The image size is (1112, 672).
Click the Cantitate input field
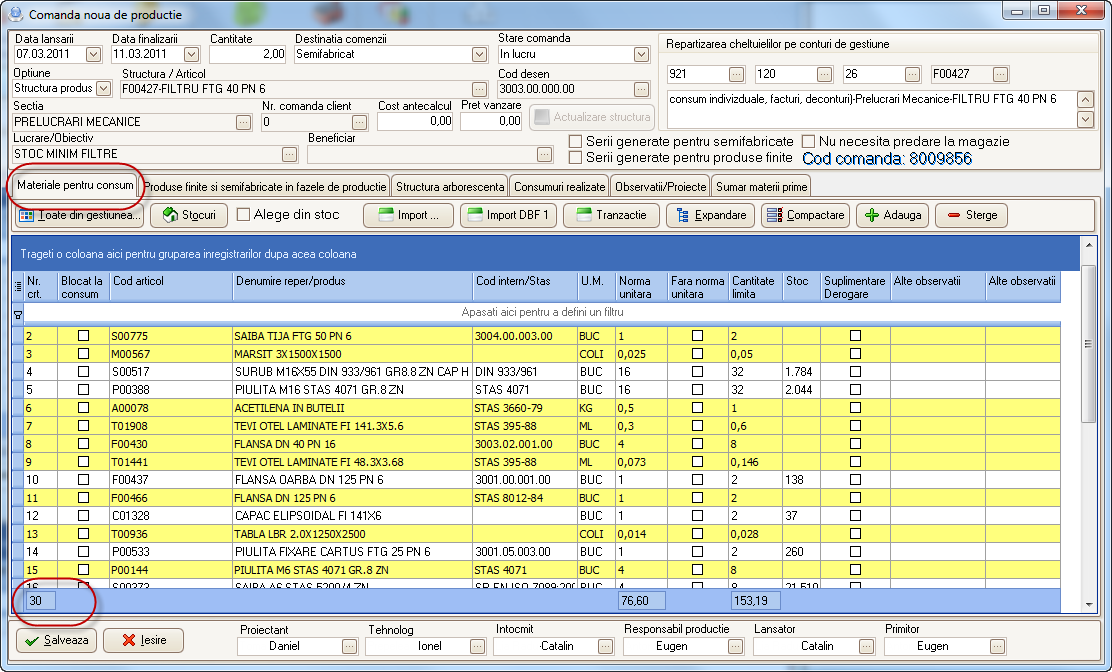[247, 54]
